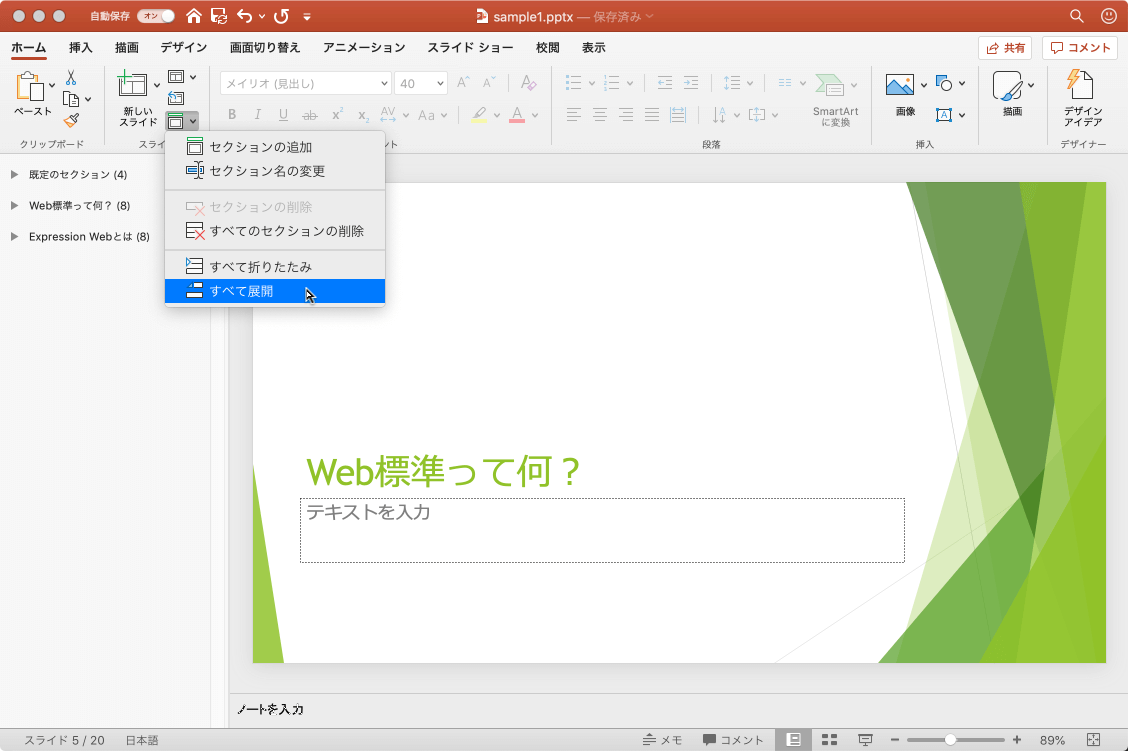Apply the red font color
This screenshot has width=1128, height=751.
pos(517,114)
